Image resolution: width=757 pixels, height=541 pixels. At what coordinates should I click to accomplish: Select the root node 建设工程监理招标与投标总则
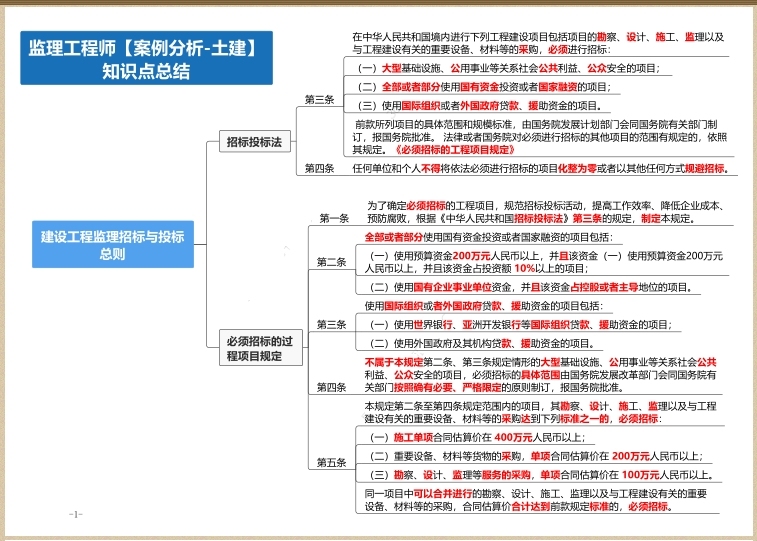click(x=112, y=245)
